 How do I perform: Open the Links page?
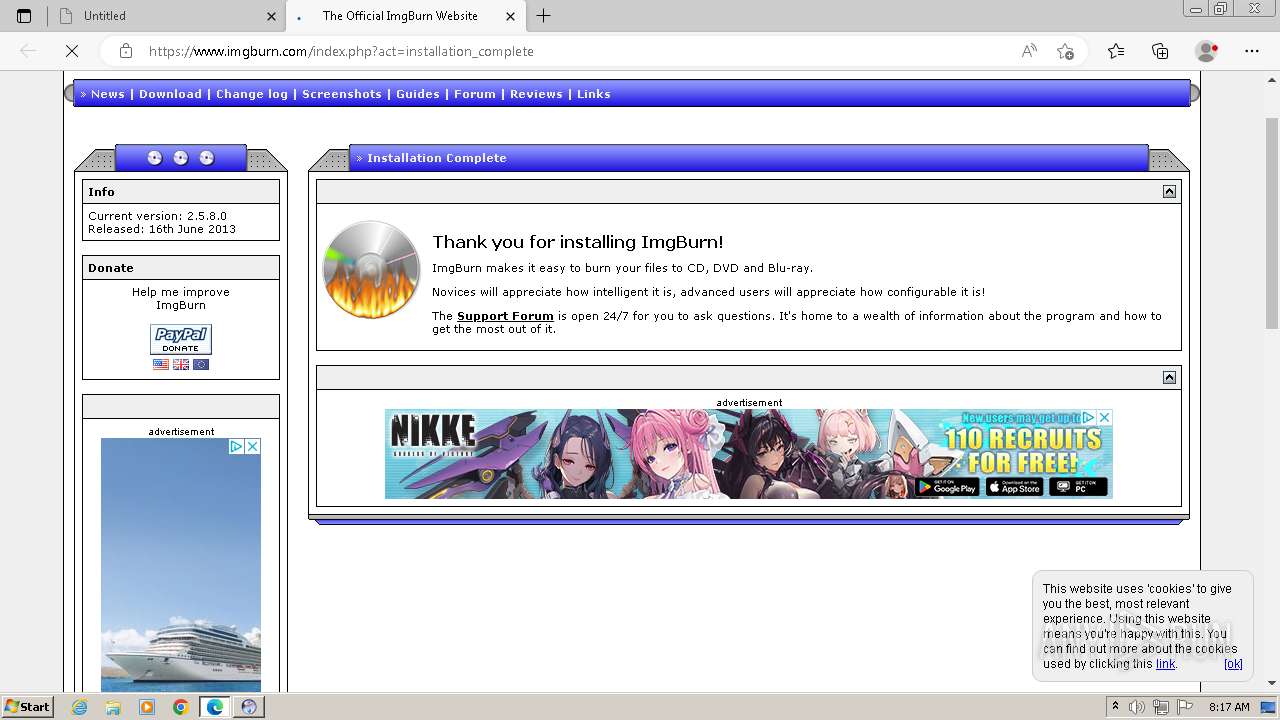click(x=594, y=94)
